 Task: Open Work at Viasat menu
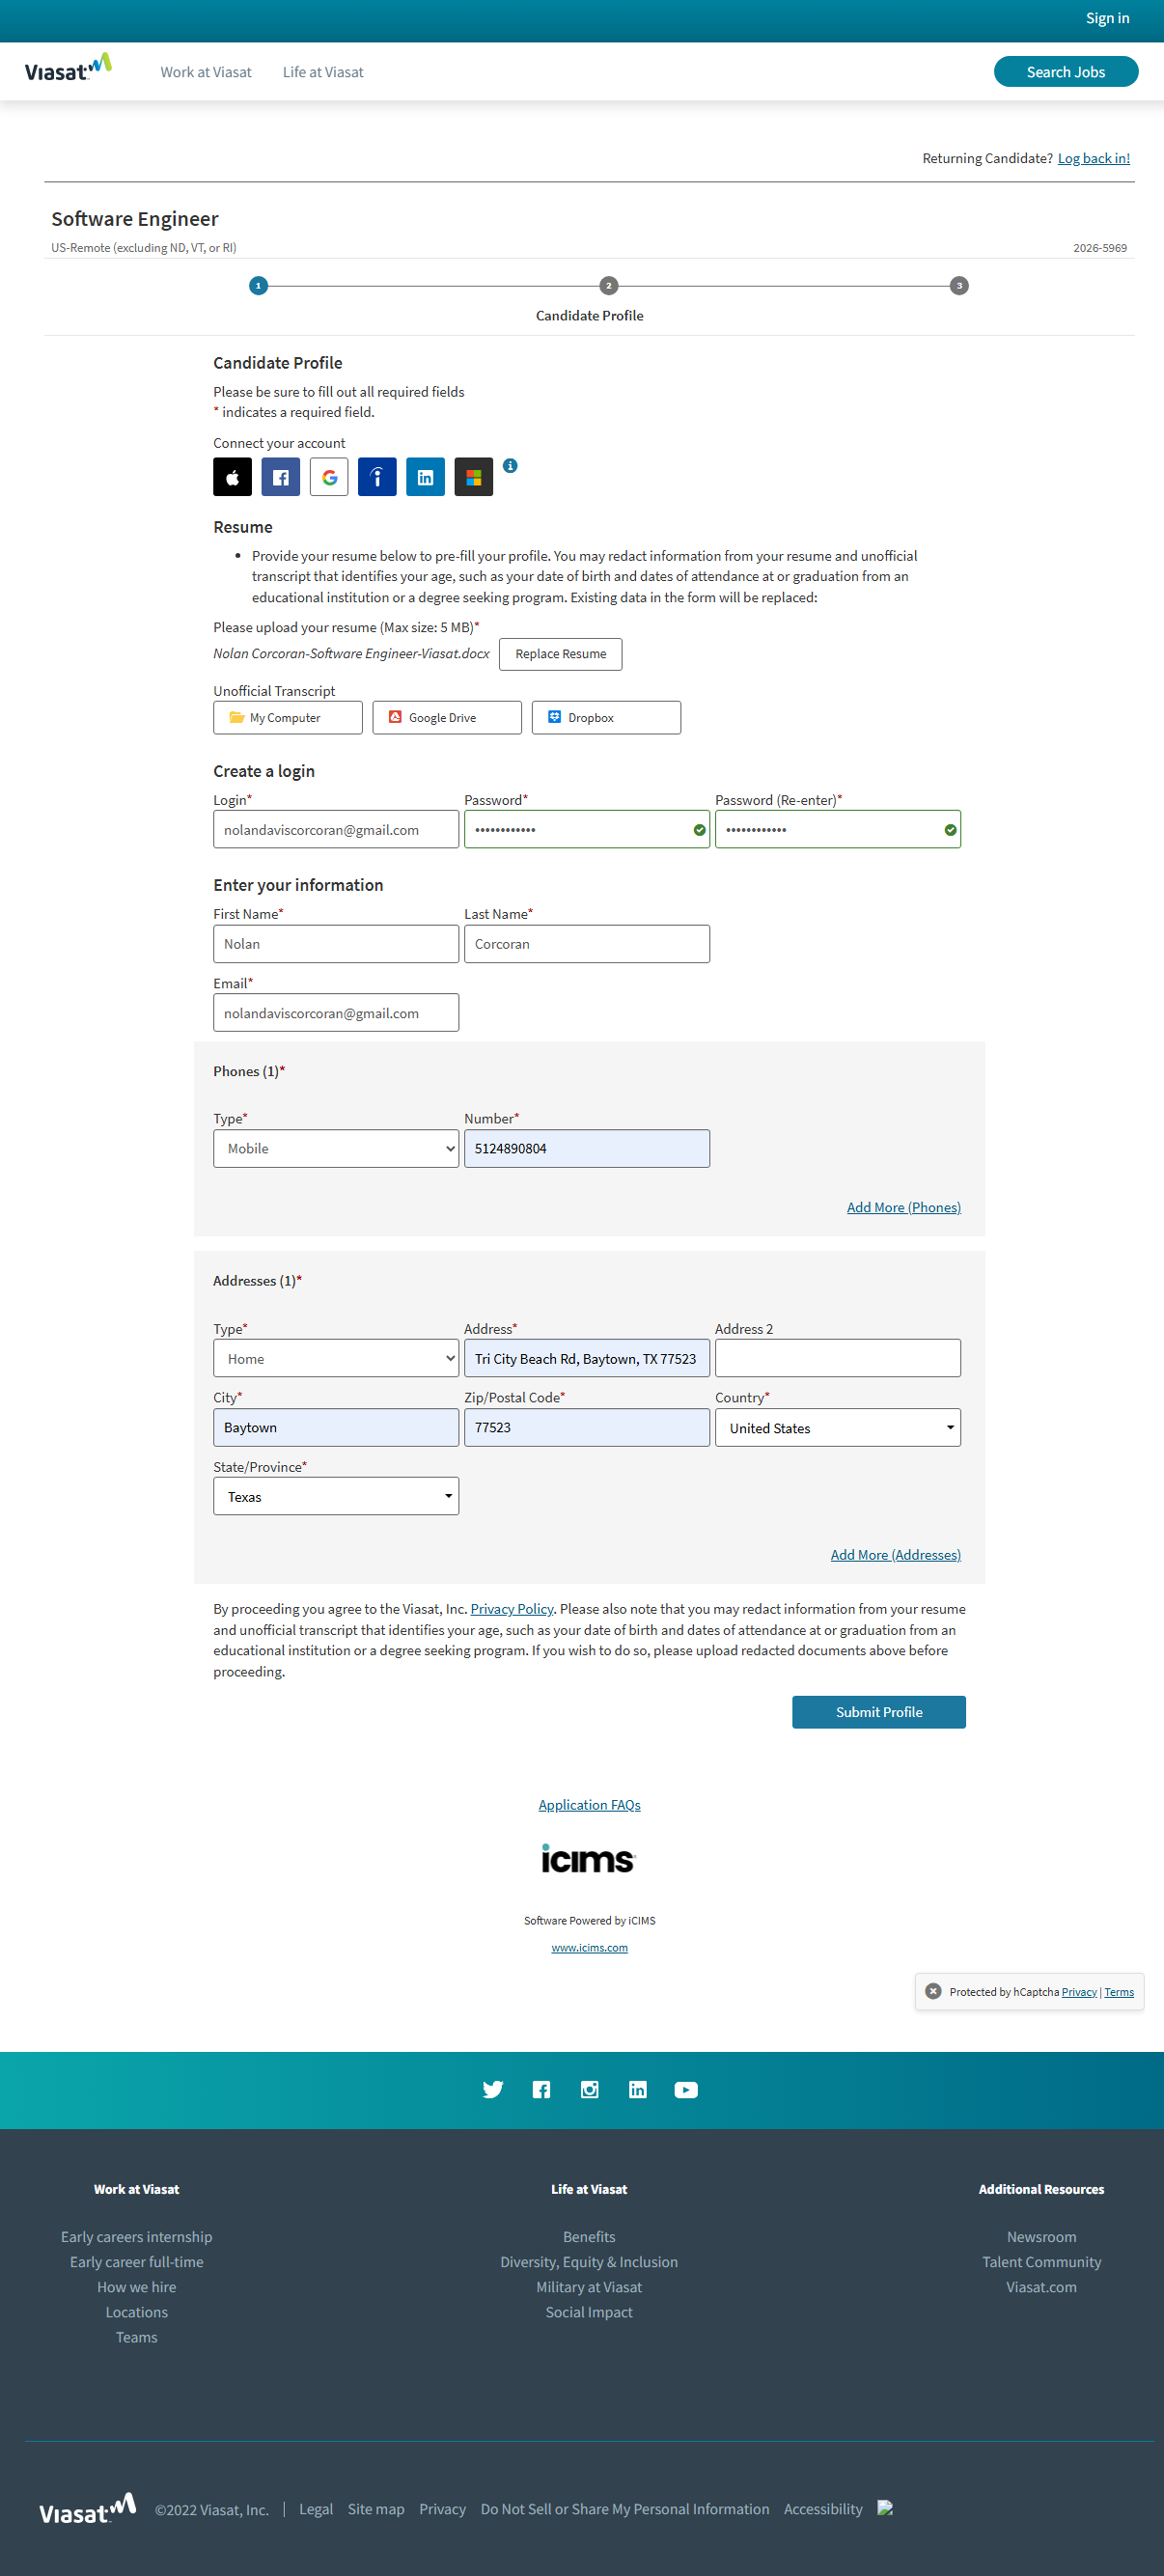(206, 72)
